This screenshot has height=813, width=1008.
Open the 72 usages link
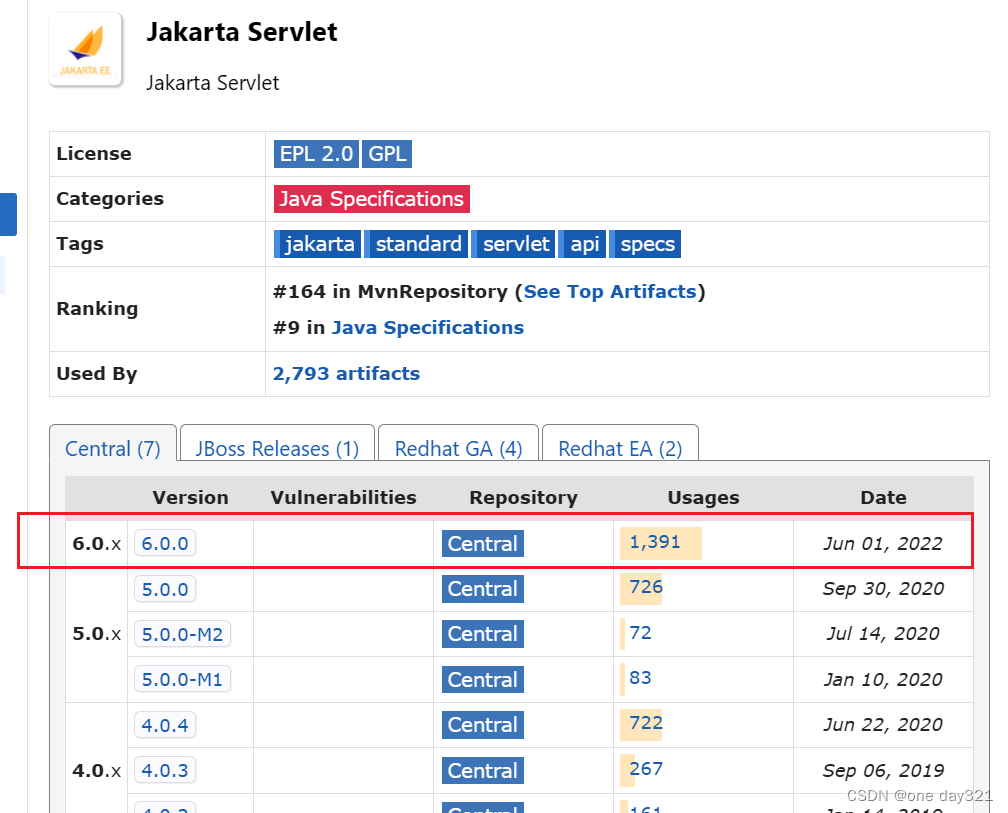(640, 633)
